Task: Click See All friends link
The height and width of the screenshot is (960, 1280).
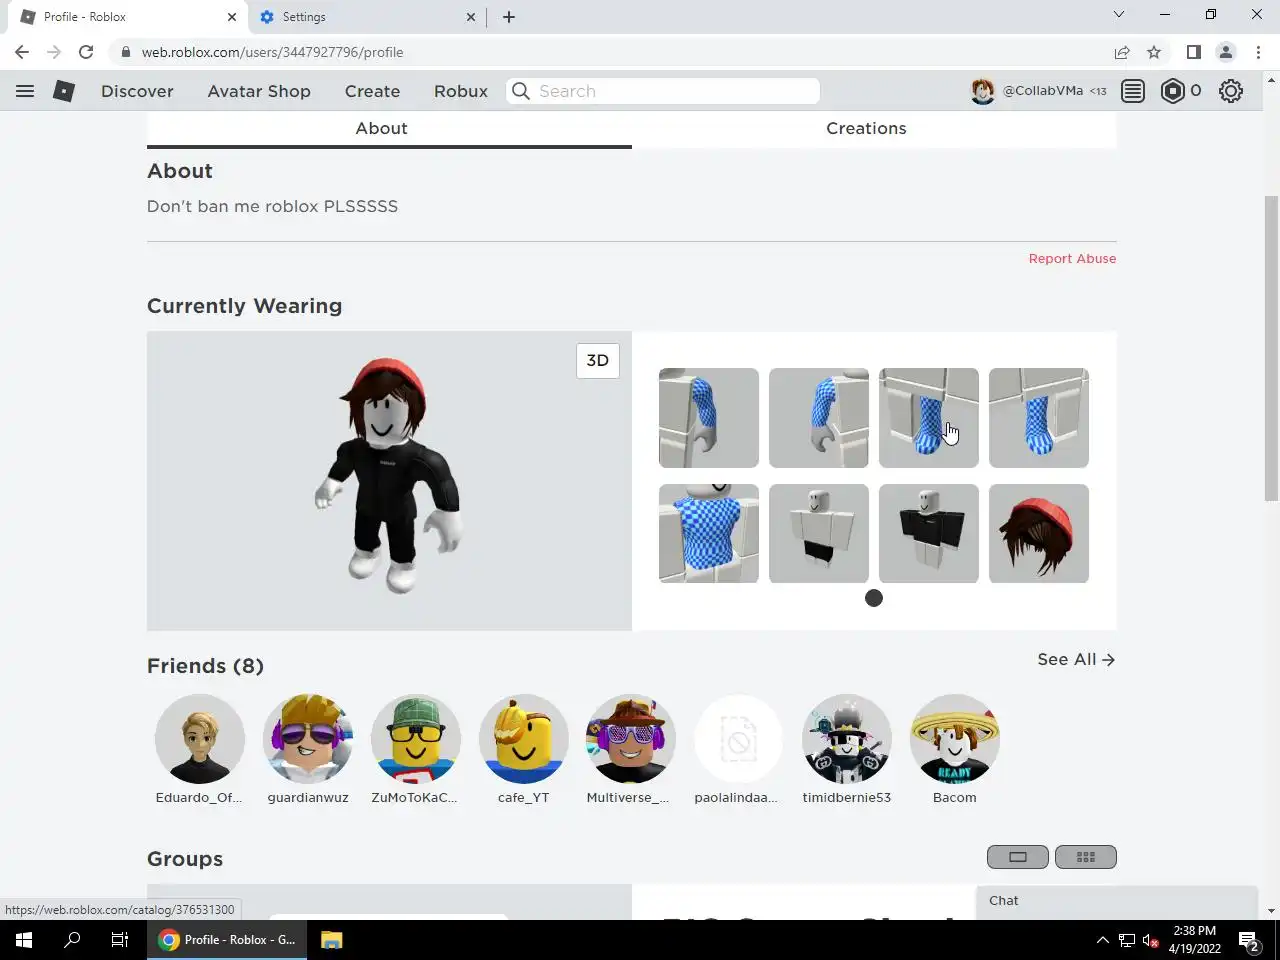Action: tap(1076, 659)
